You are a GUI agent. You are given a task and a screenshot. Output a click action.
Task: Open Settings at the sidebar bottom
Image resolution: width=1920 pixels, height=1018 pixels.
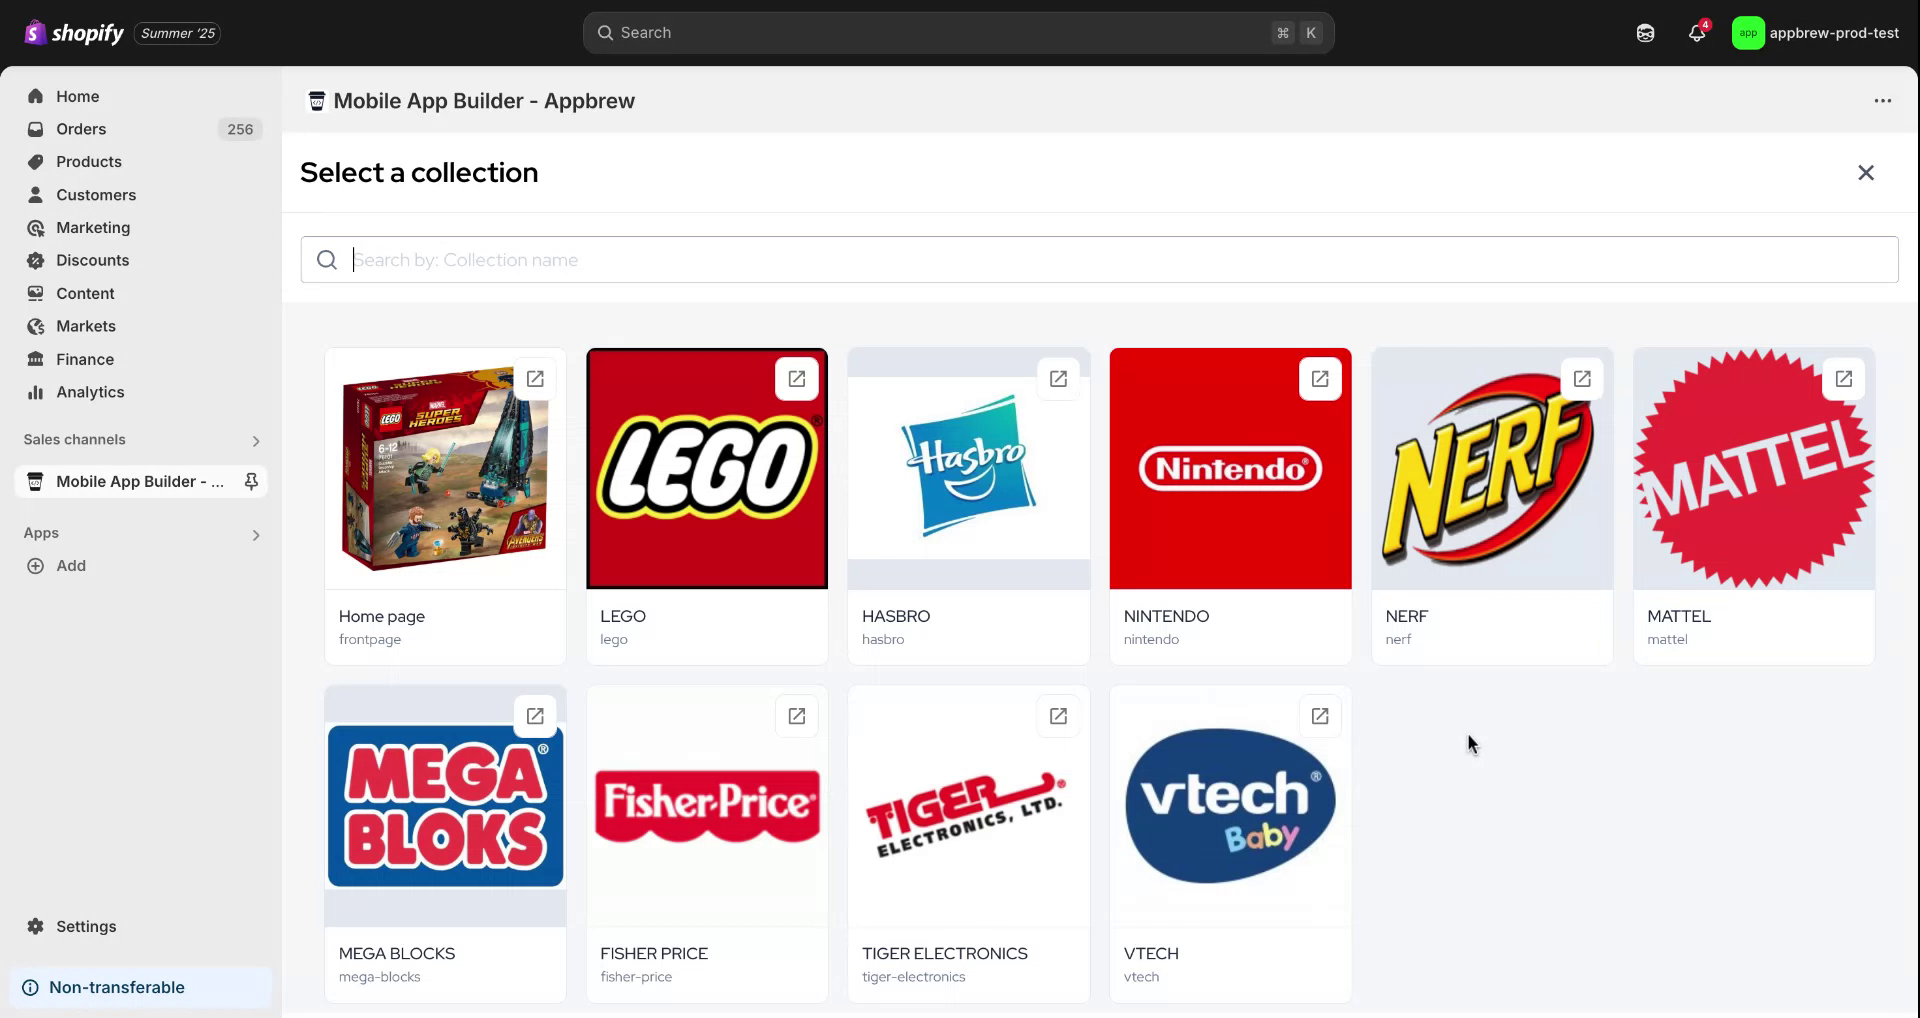86,926
